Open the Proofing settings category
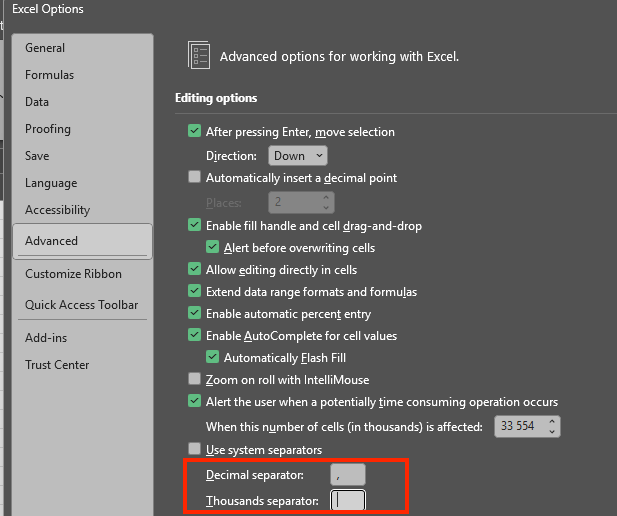617x516 pixels. pos(48,129)
